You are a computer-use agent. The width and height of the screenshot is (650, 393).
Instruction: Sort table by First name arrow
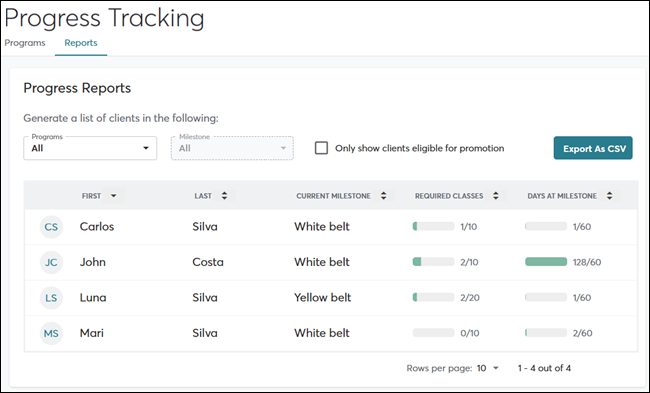point(114,196)
